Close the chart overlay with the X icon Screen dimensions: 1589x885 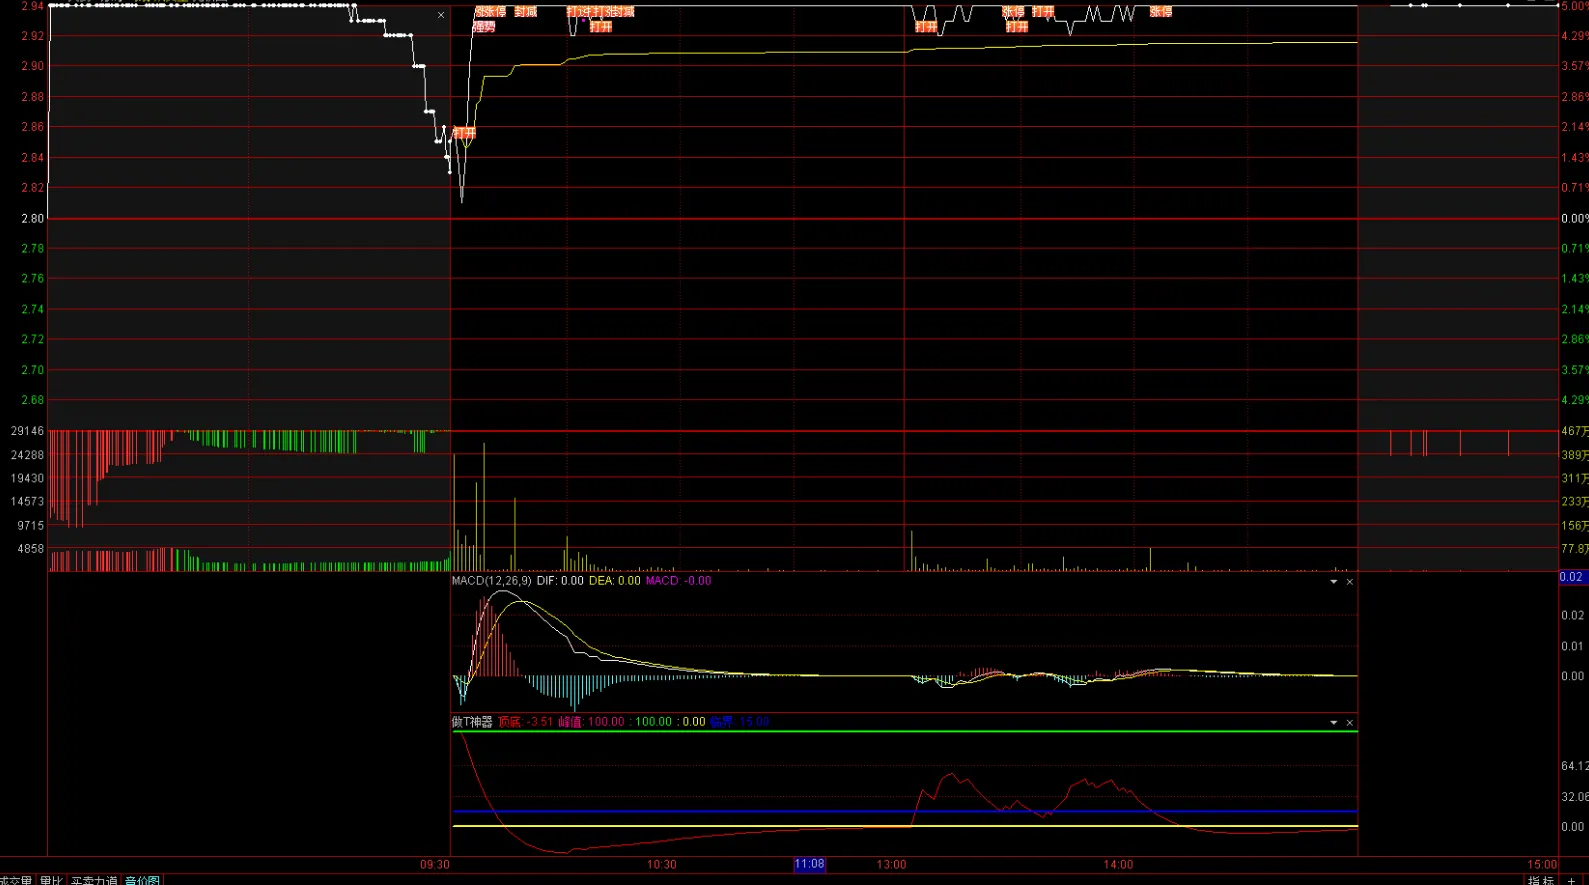(x=441, y=15)
